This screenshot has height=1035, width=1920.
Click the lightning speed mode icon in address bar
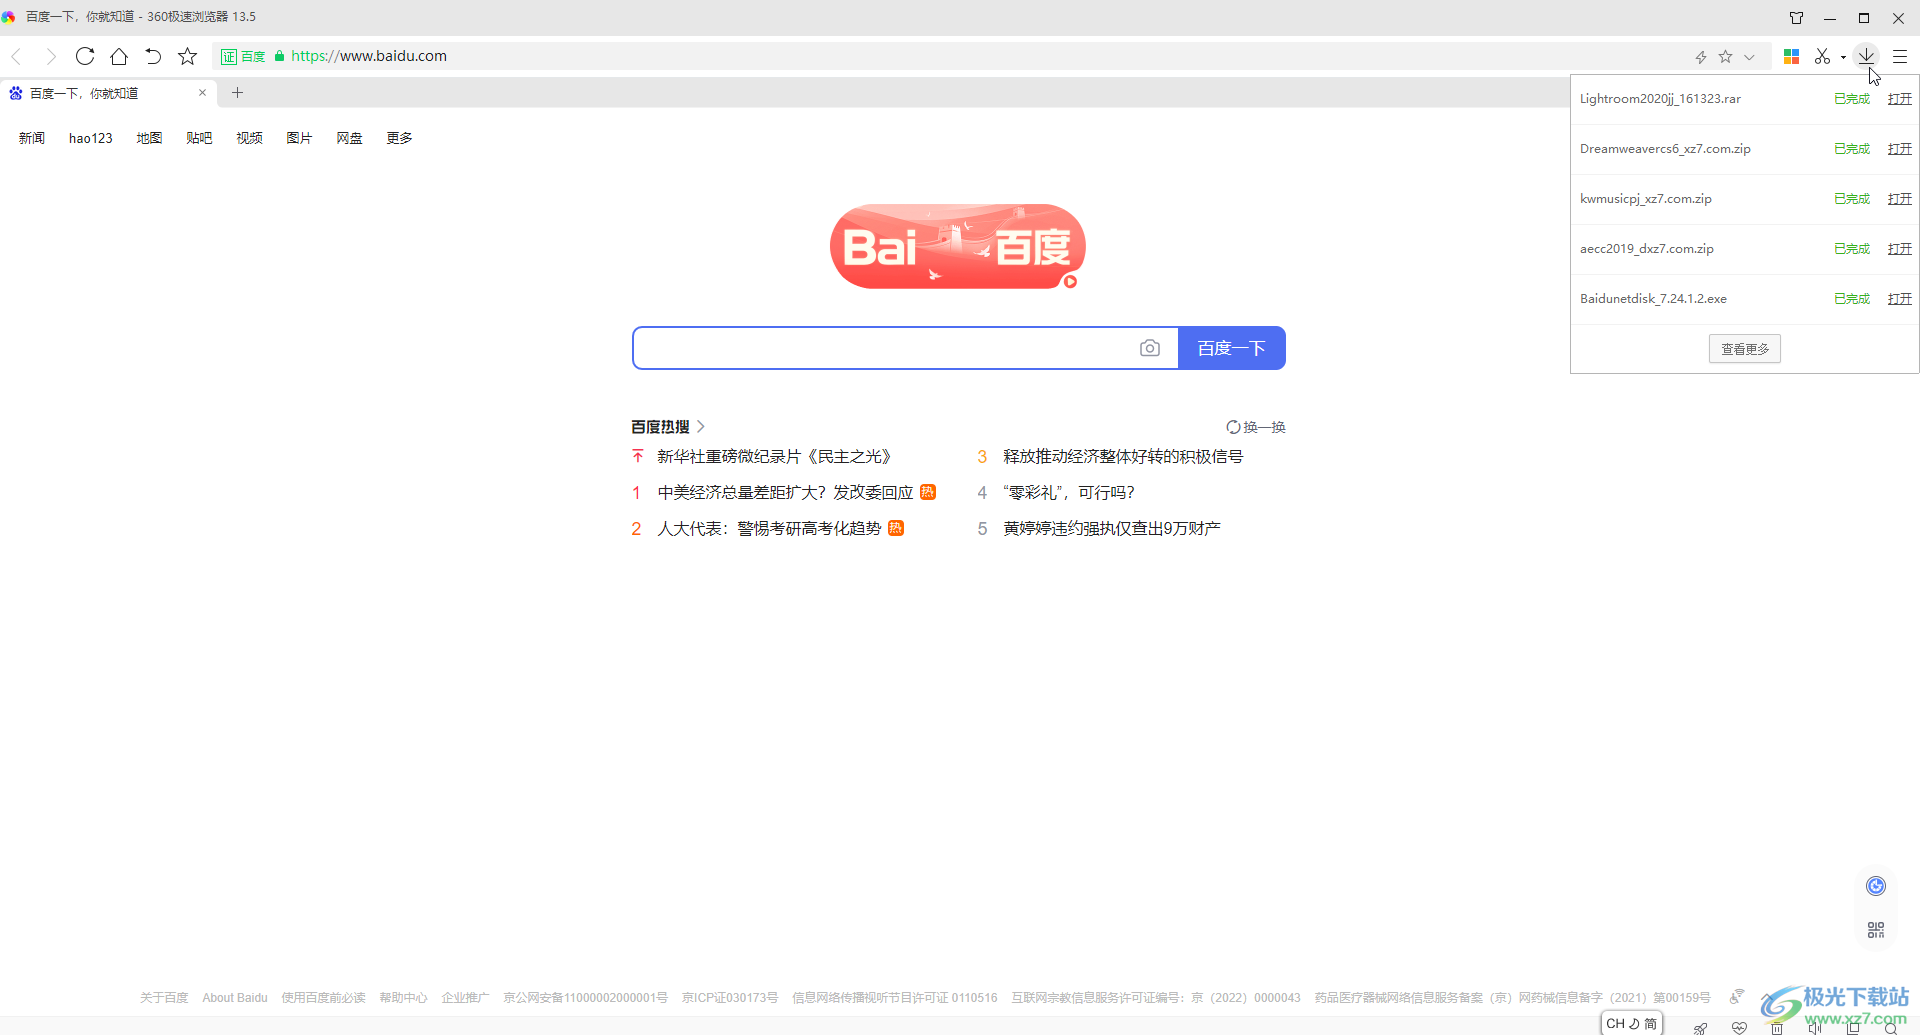tap(1701, 57)
